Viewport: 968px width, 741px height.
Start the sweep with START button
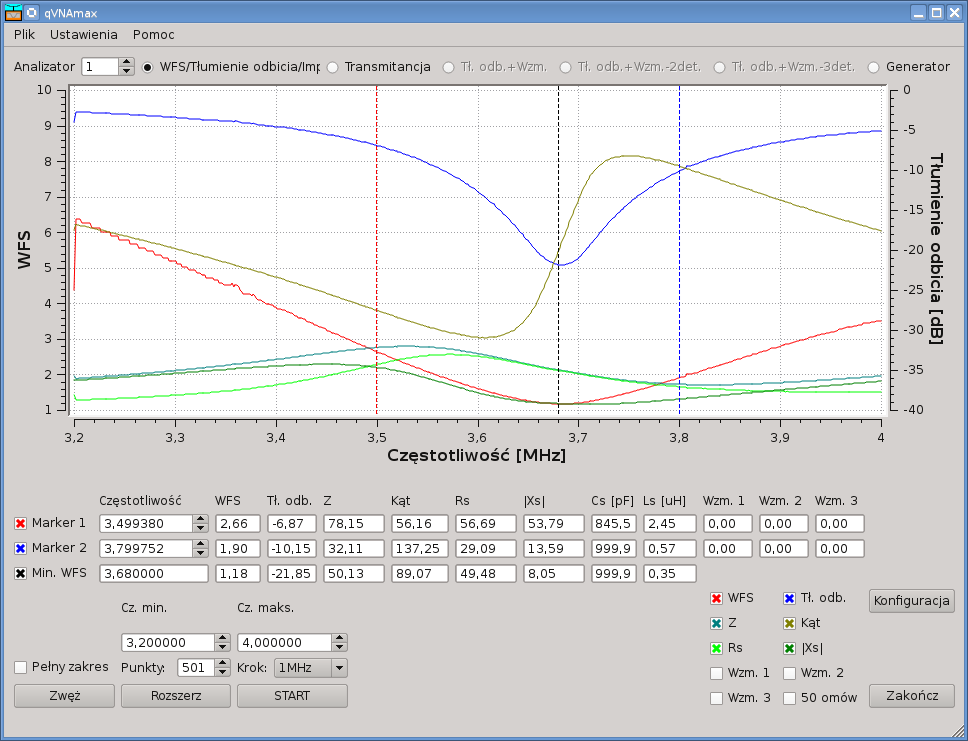click(x=292, y=696)
